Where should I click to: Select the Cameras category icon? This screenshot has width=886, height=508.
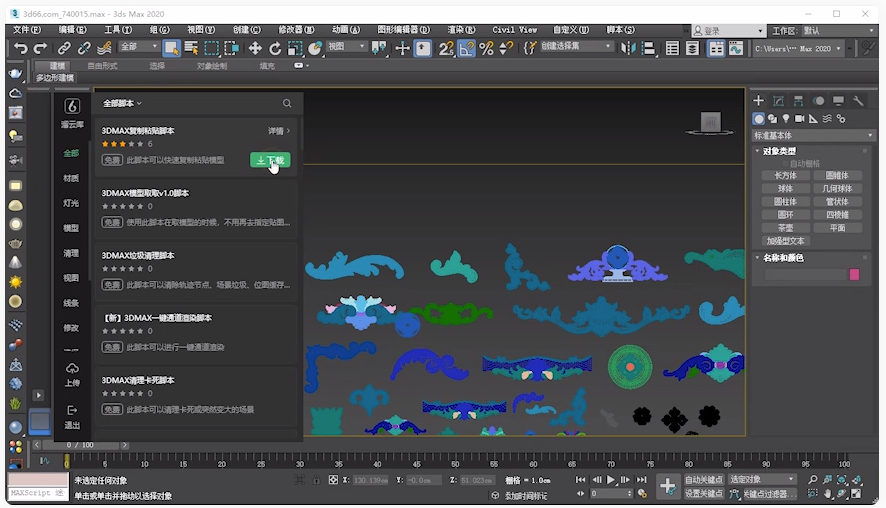pyautogui.click(x=800, y=119)
